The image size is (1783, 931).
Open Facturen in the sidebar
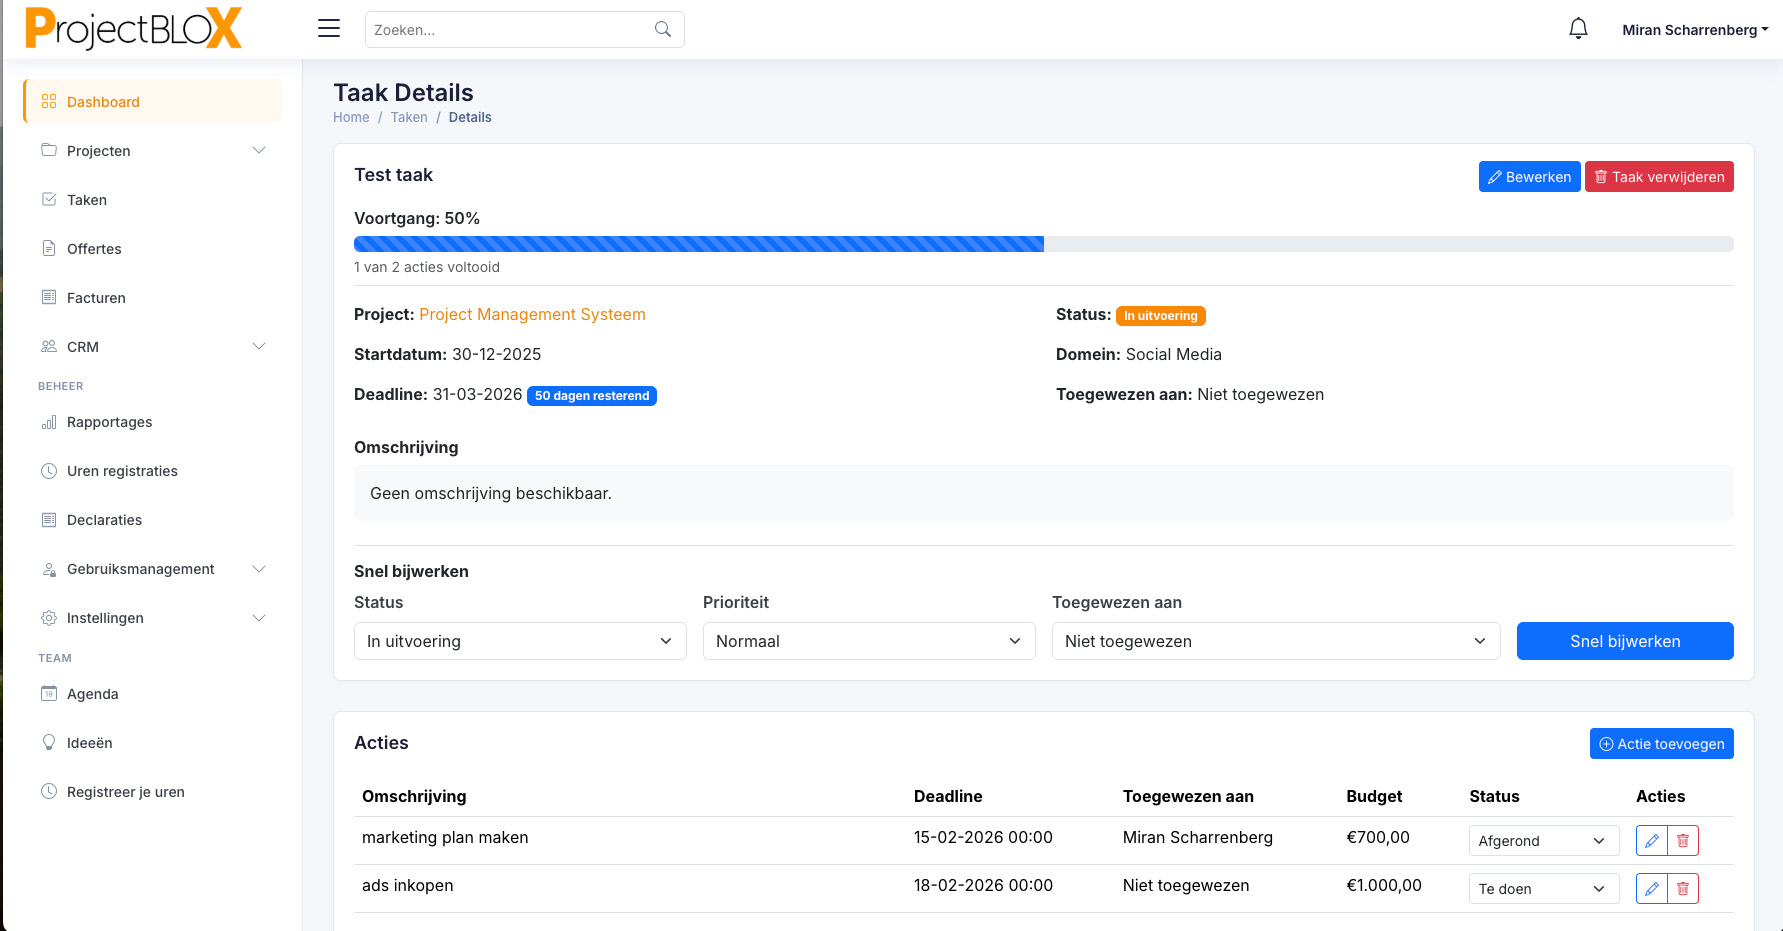click(x=96, y=298)
